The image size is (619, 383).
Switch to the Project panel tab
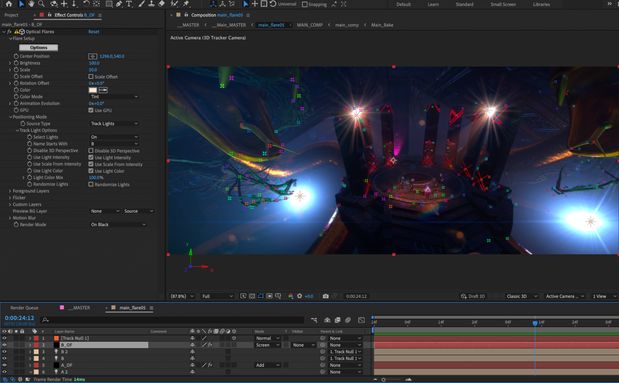point(11,15)
